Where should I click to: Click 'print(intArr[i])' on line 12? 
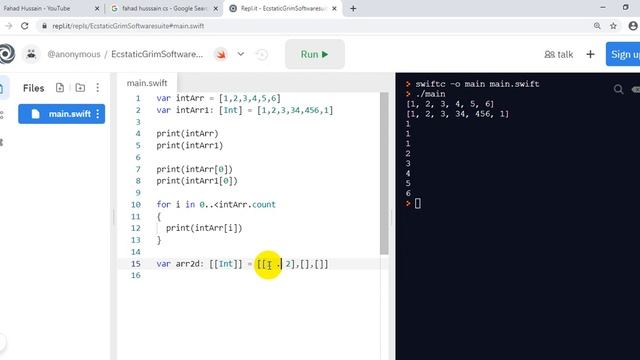click(204, 228)
